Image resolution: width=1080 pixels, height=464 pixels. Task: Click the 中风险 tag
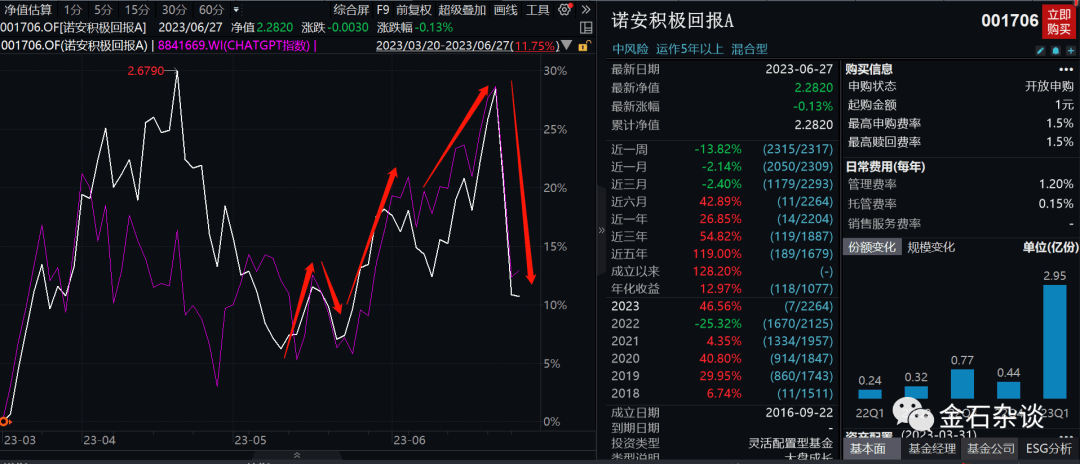630,49
